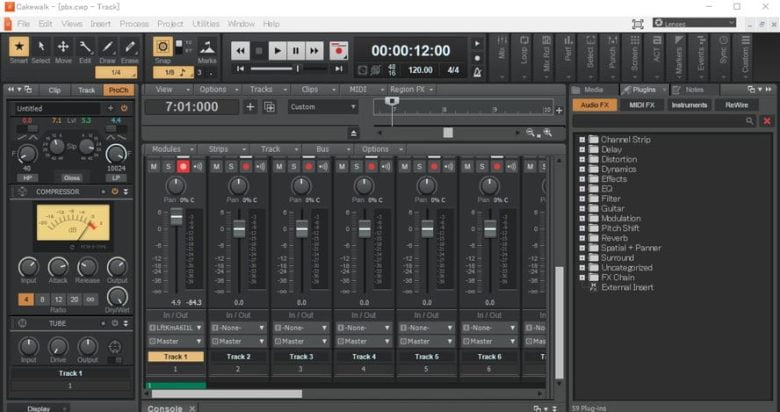Pause the transport

tap(295, 50)
